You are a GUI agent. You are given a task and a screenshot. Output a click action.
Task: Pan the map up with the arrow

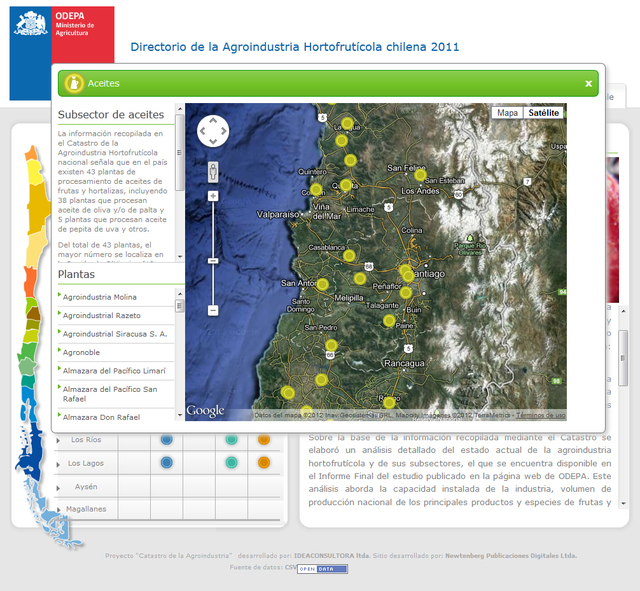(213, 120)
